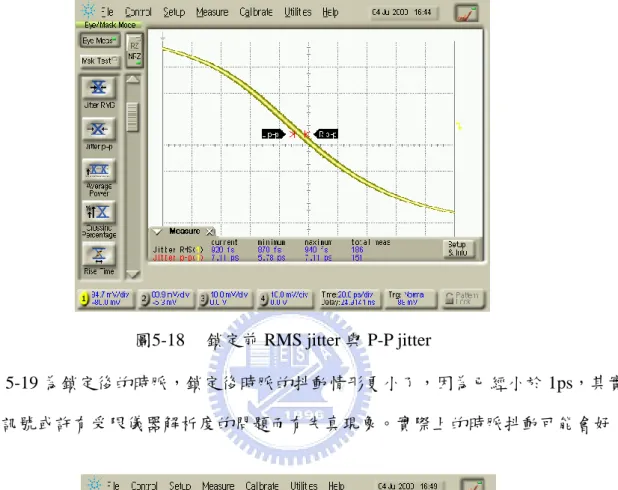The height and width of the screenshot is (490, 618).
Task: Toggle the RZ/NRZ format selector
Action: click(x=134, y=51)
